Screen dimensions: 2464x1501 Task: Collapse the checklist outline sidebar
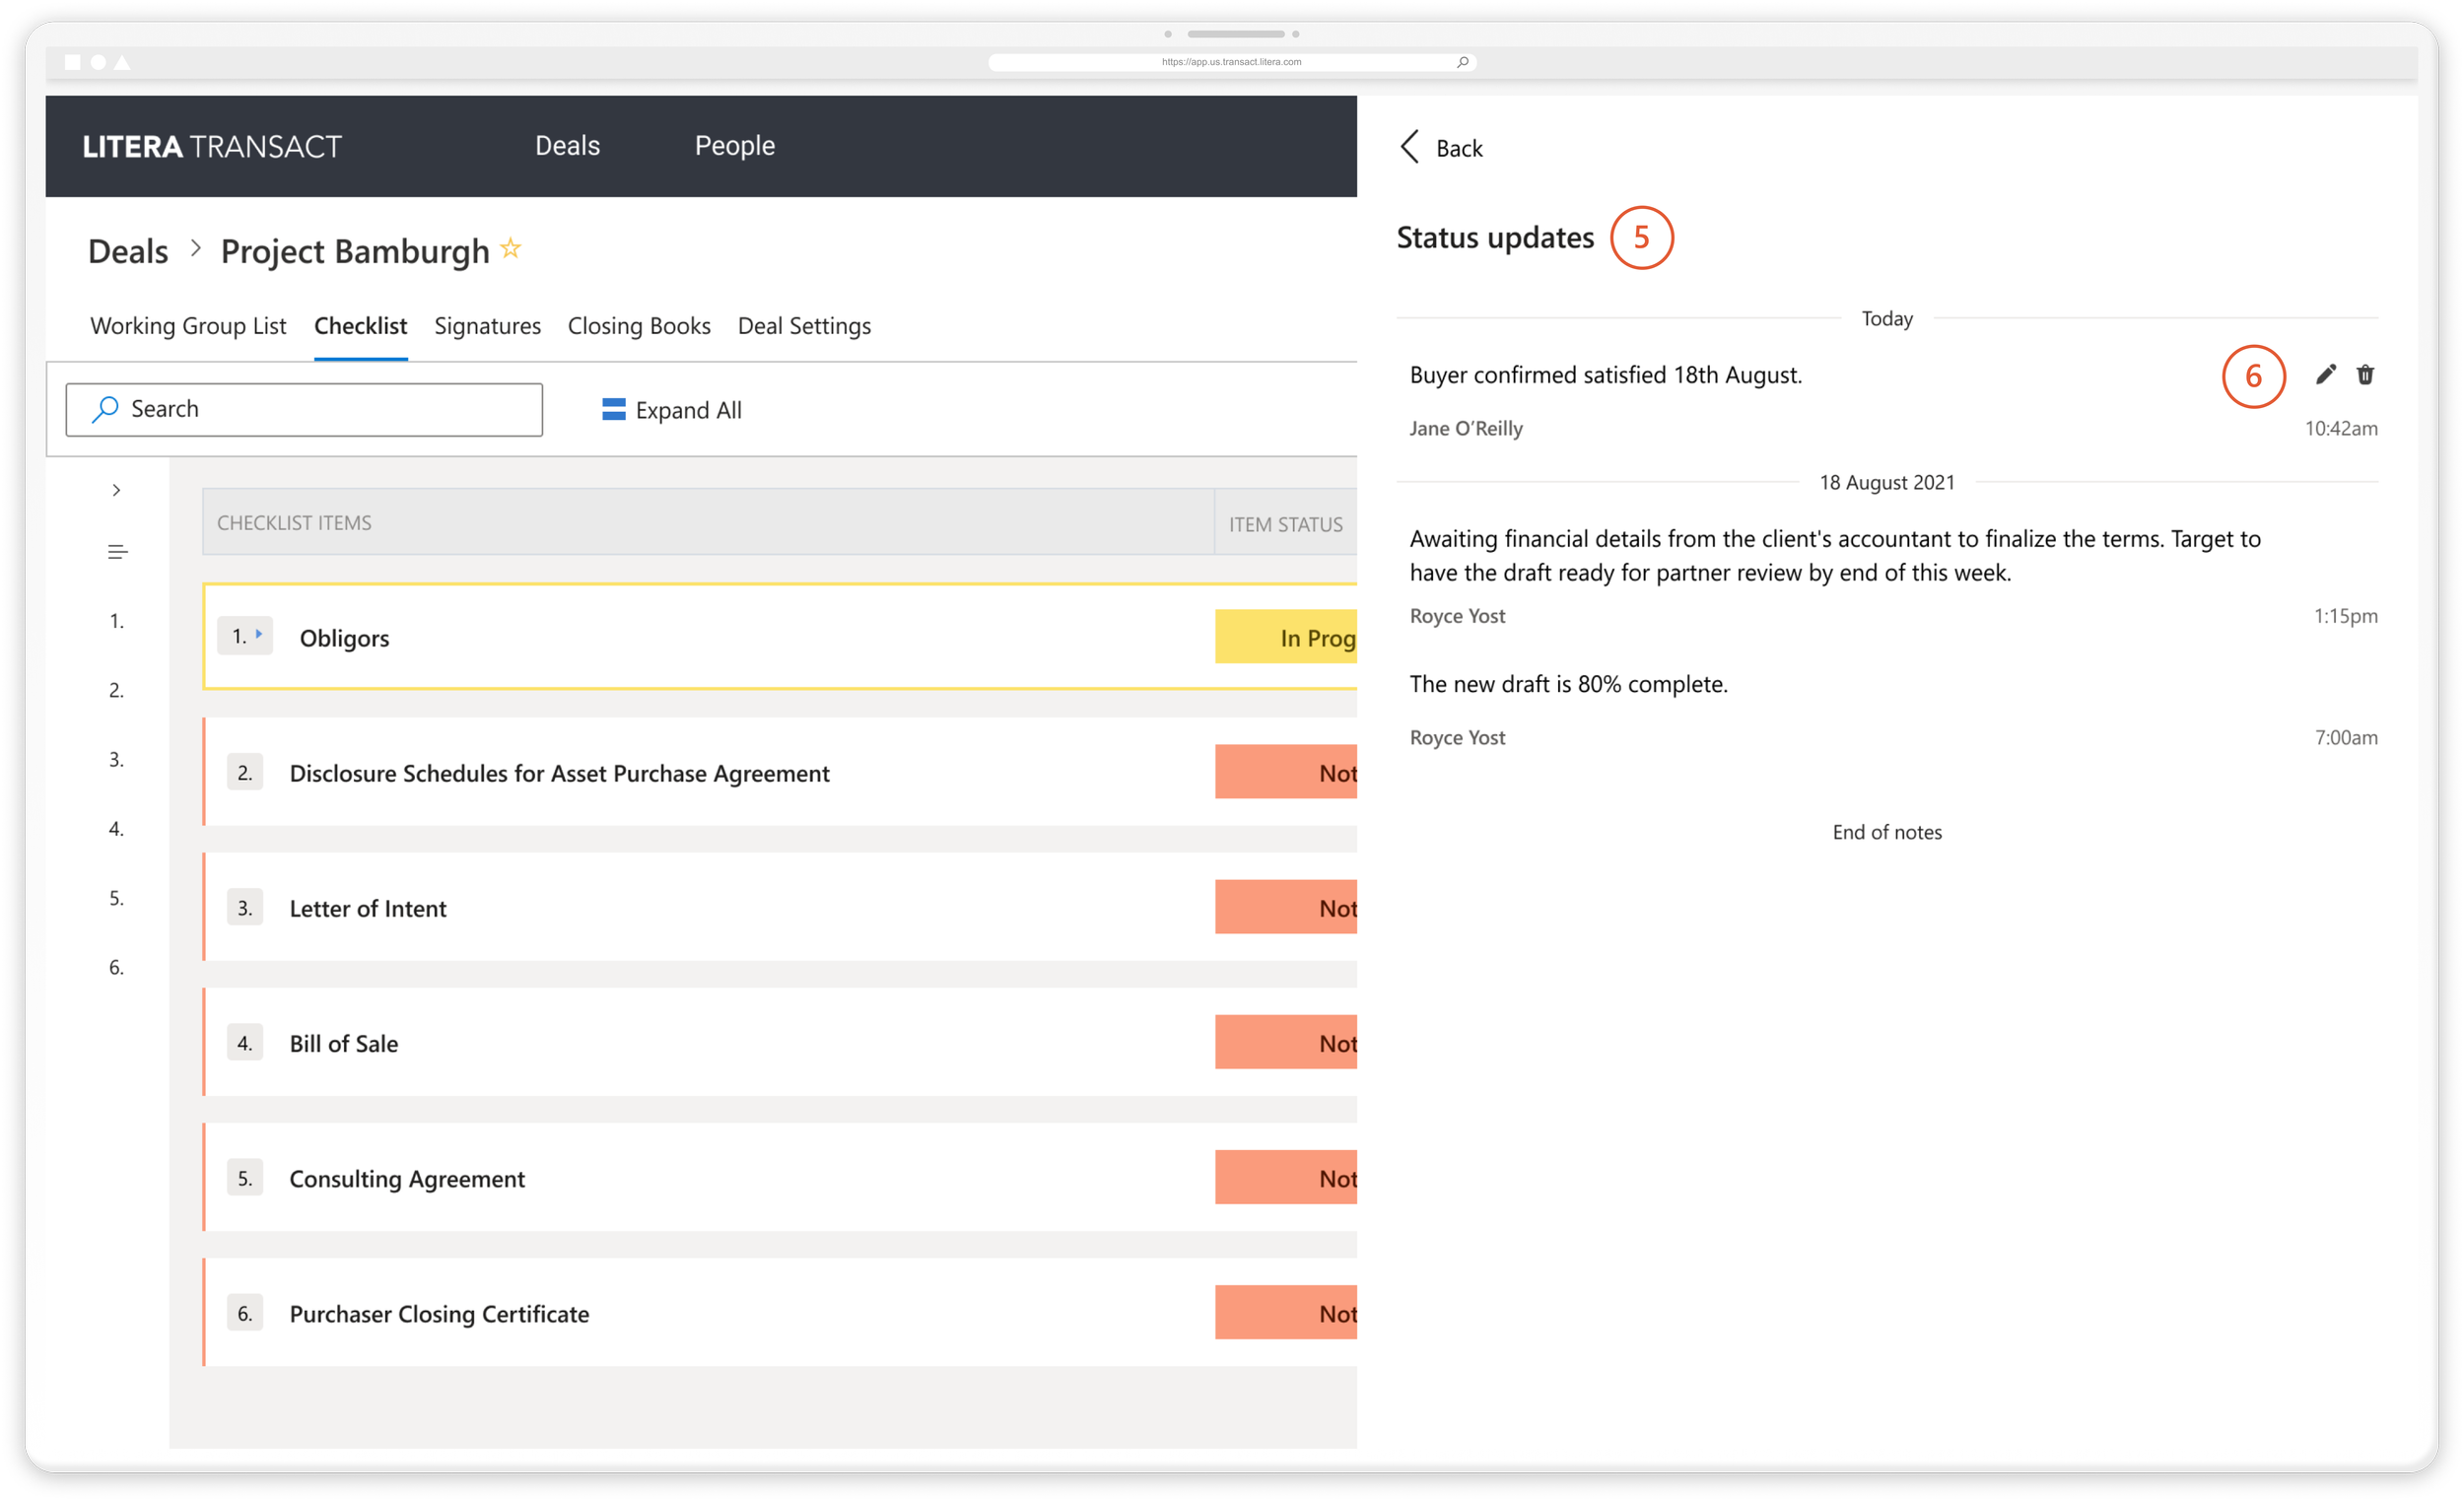pos(117,489)
